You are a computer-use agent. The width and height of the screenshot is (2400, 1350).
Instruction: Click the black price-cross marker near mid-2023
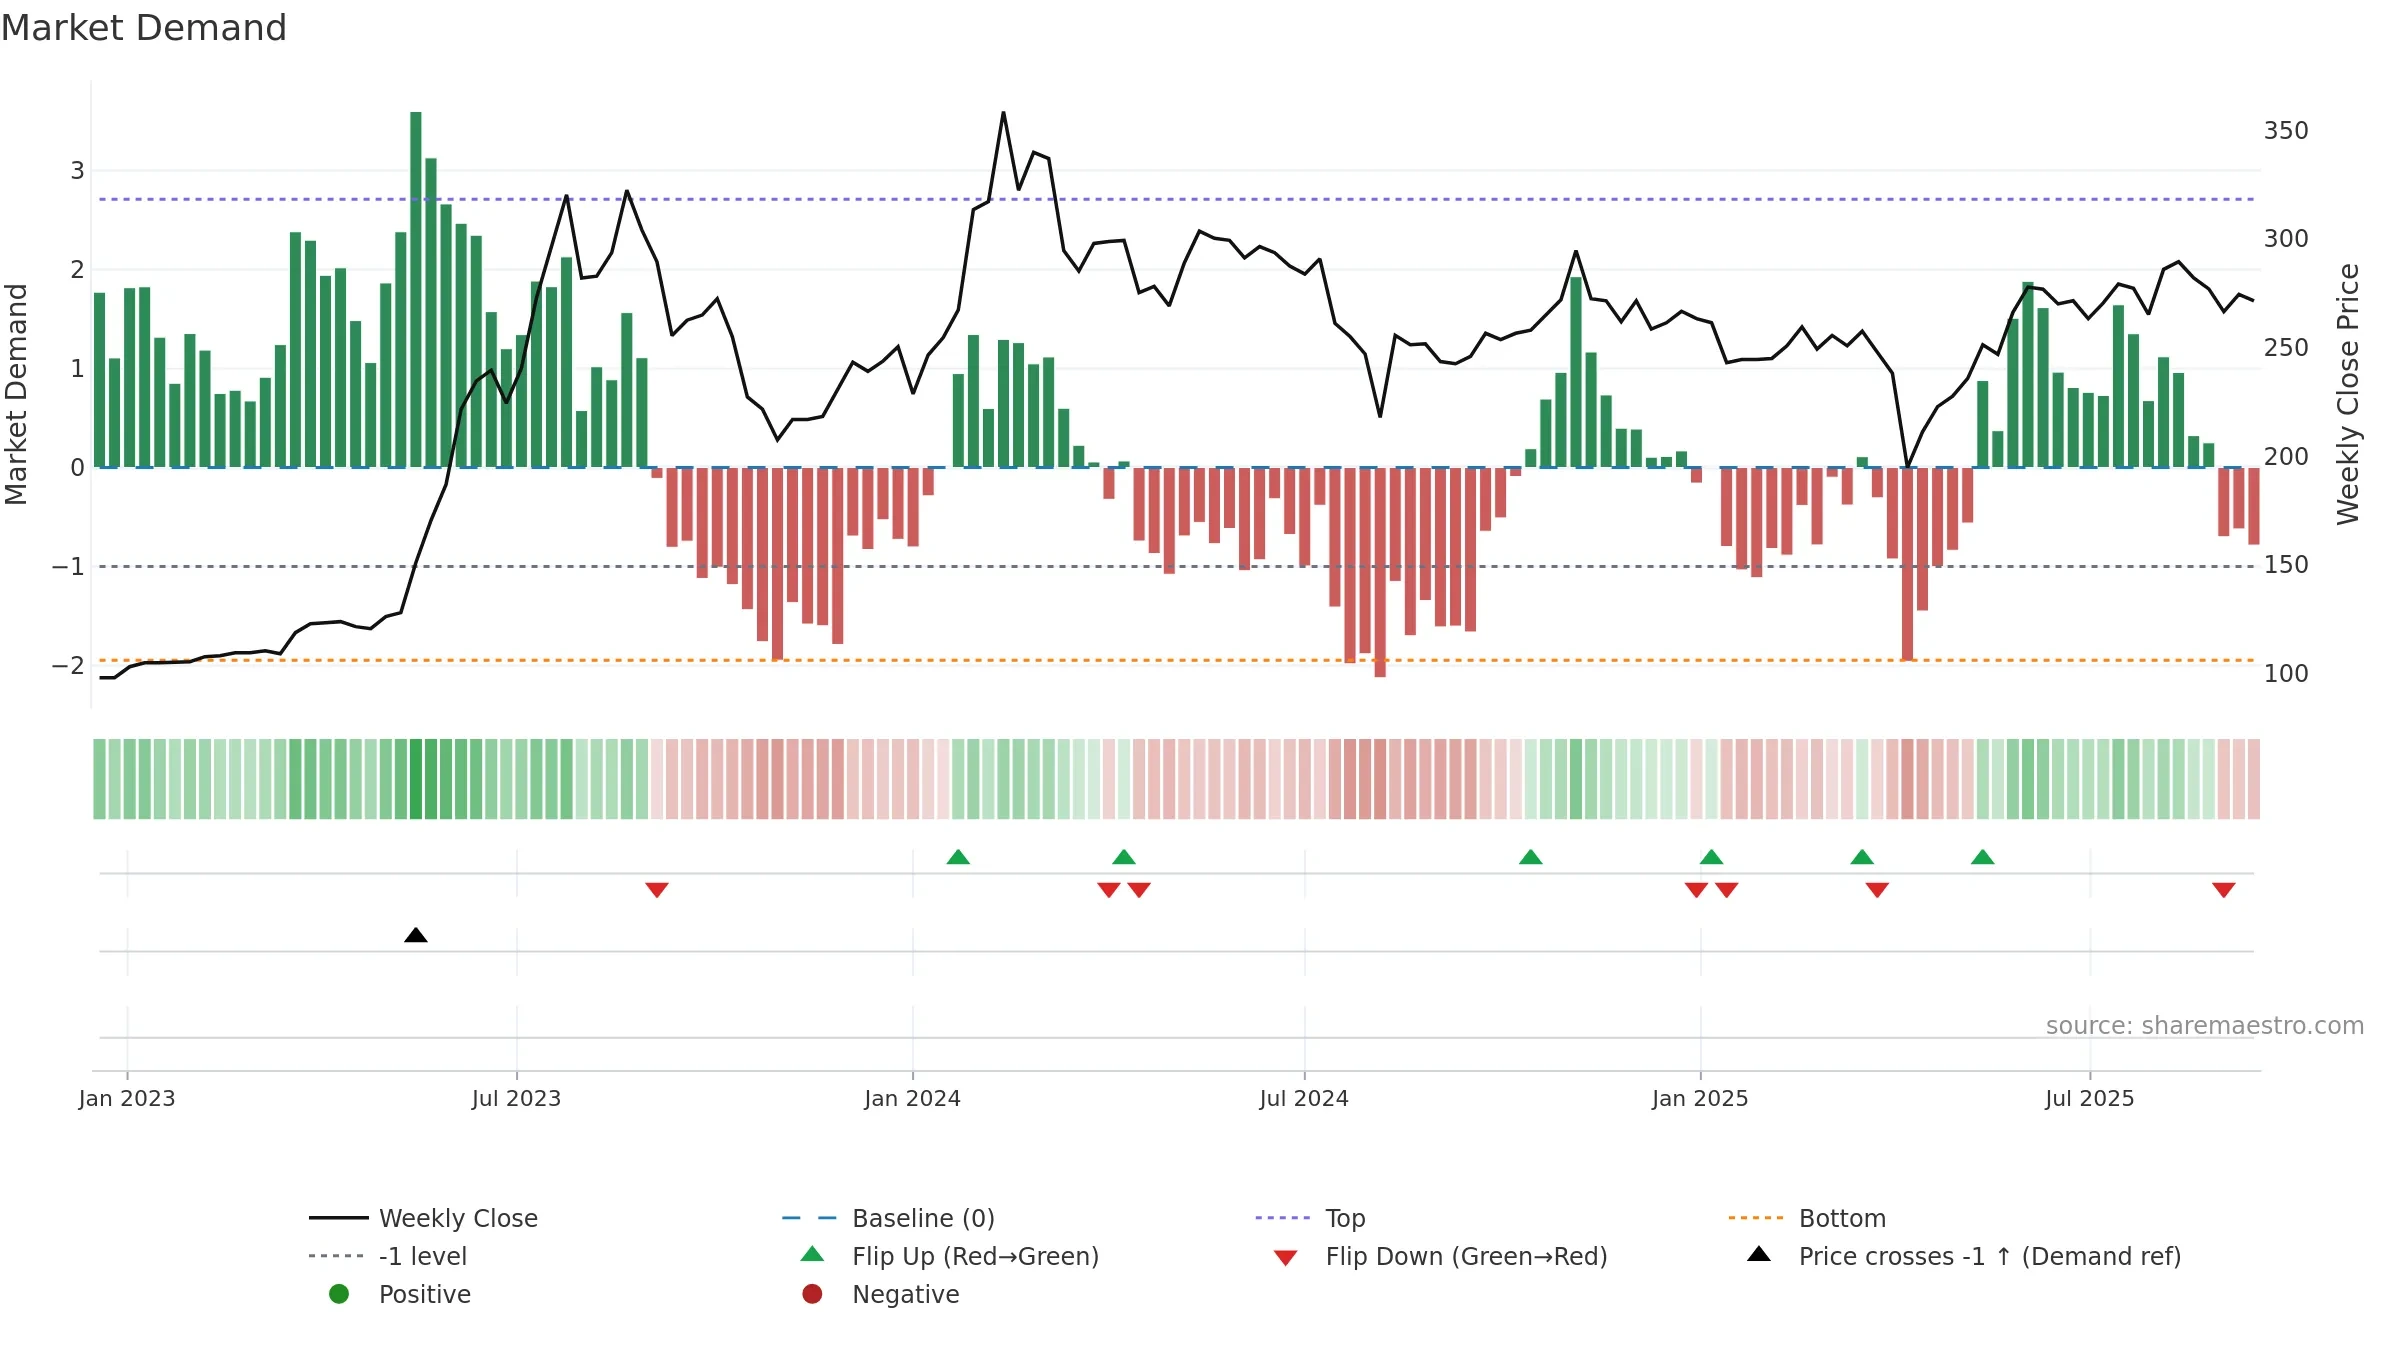(x=416, y=935)
